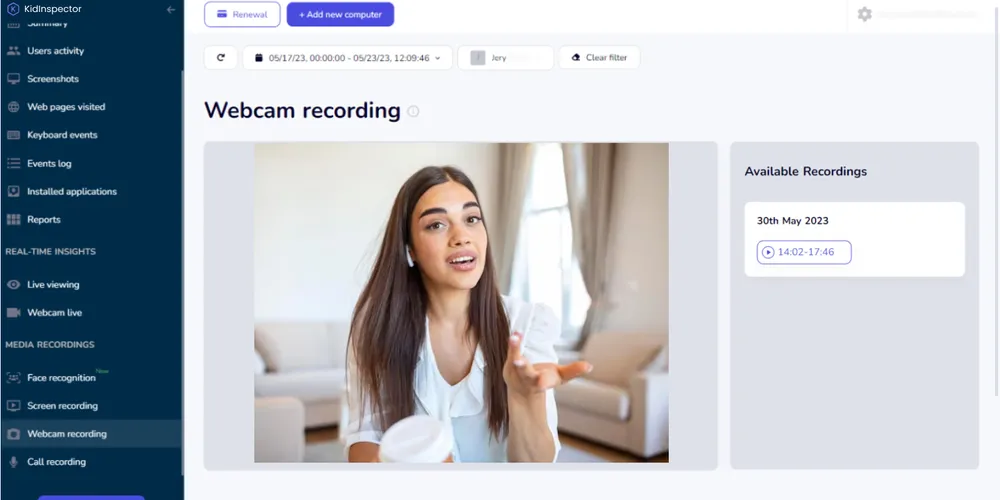
Task: Click the Web pages visited globe icon
Action: pyautogui.click(x=14, y=107)
